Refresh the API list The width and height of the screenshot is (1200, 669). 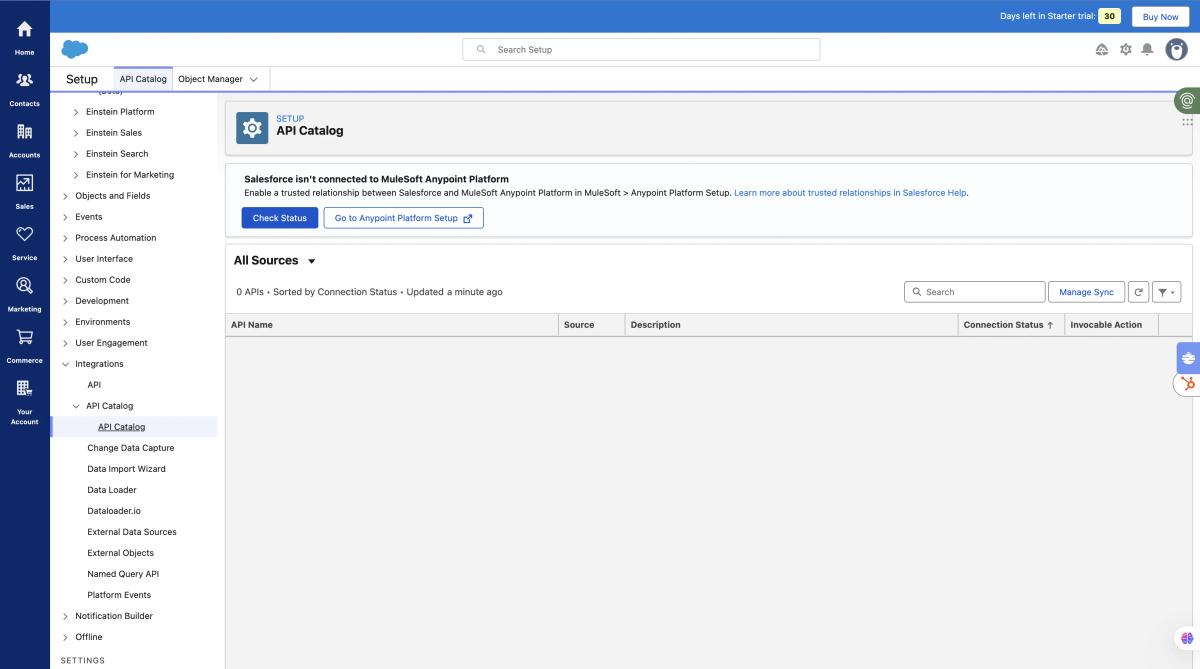click(1138, 292)
